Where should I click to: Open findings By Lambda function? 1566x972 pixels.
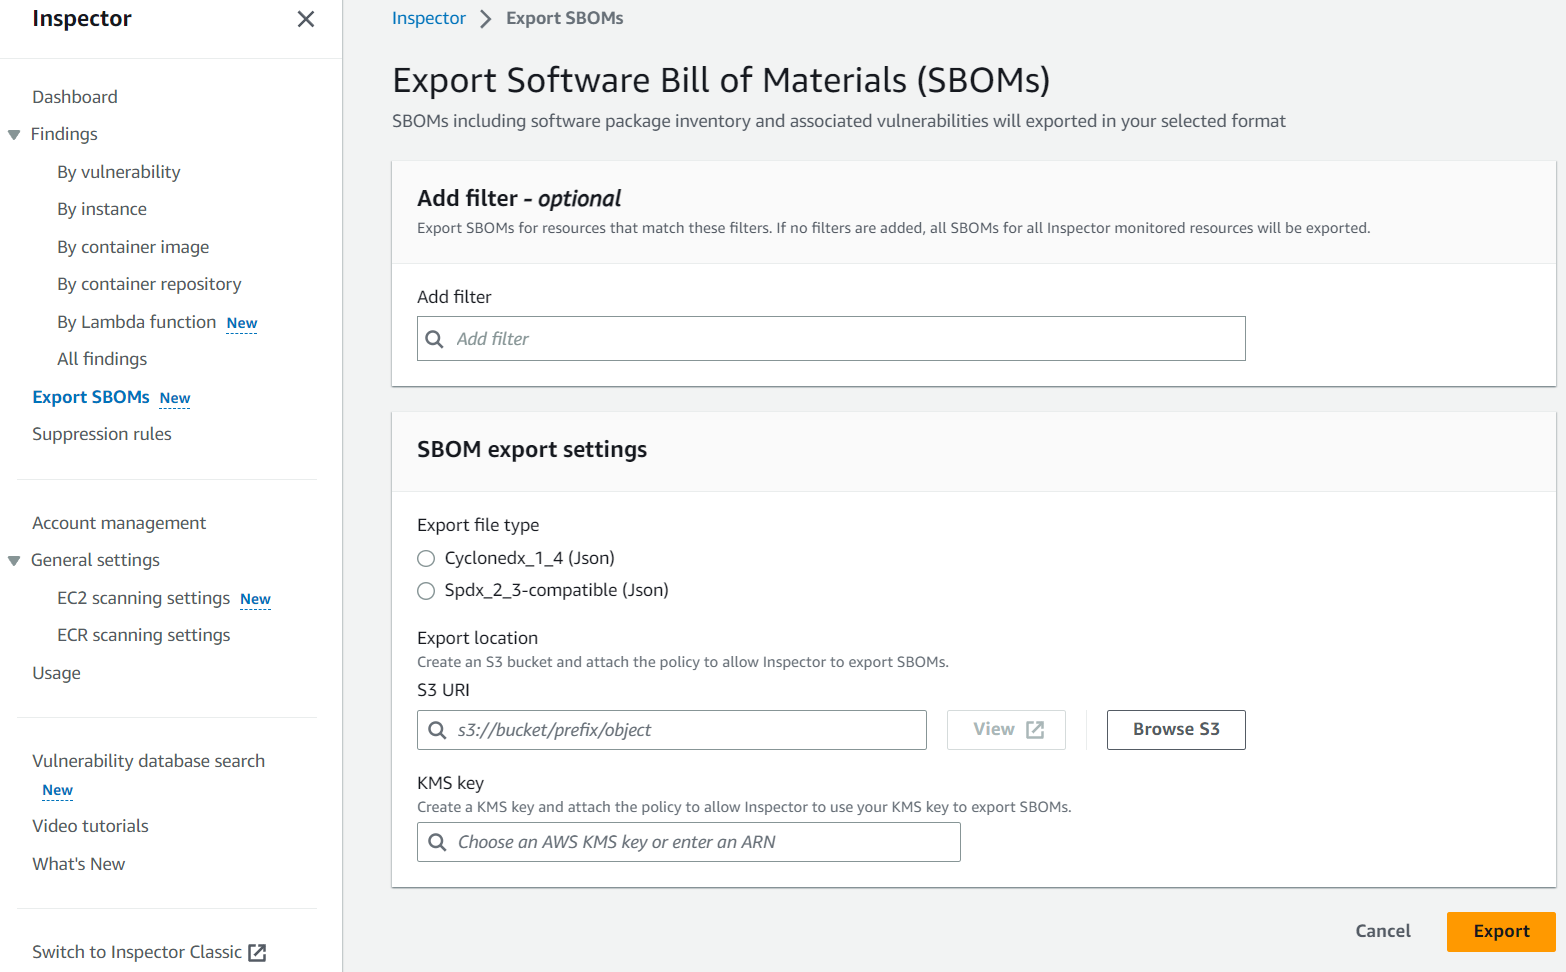[x=137, y=322]
